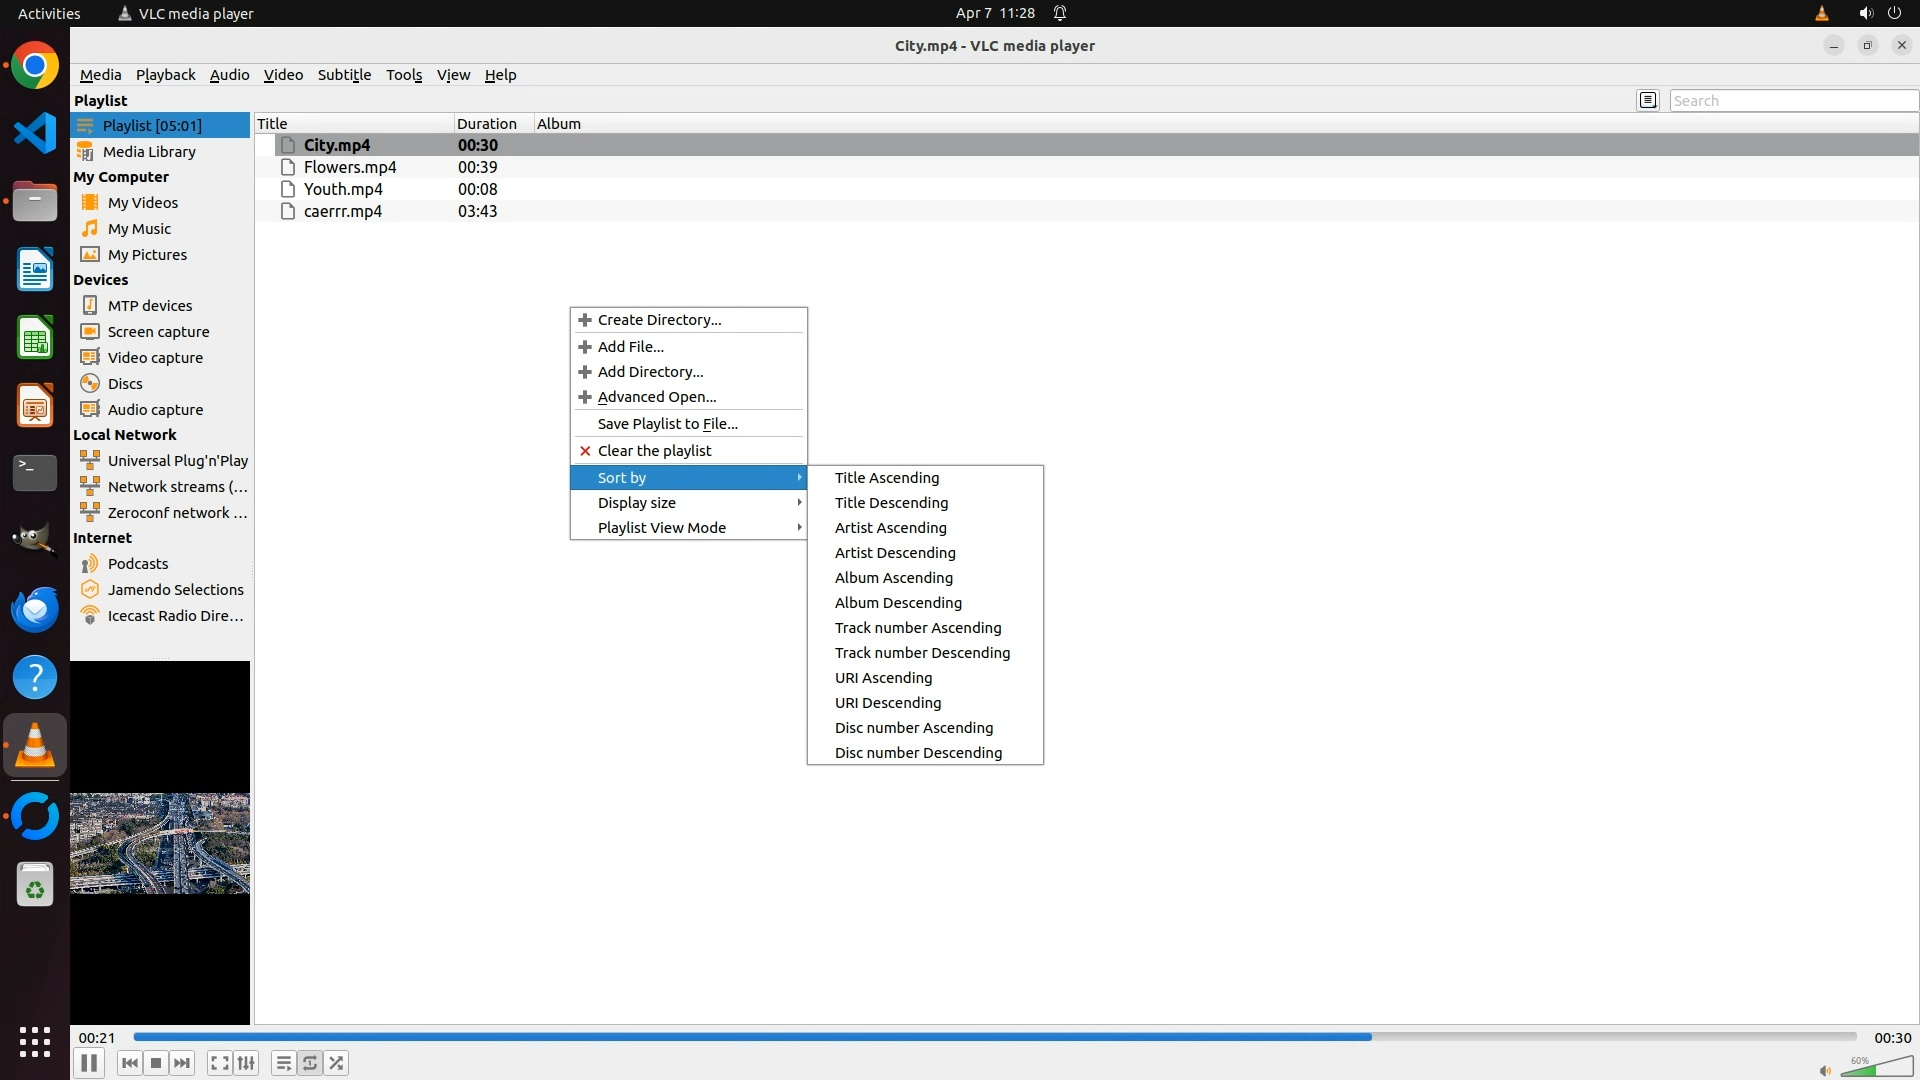Viewport: 1920px width, 1080px height.
Task: Choose Title Ascending sort option
Action: point(887,478)
